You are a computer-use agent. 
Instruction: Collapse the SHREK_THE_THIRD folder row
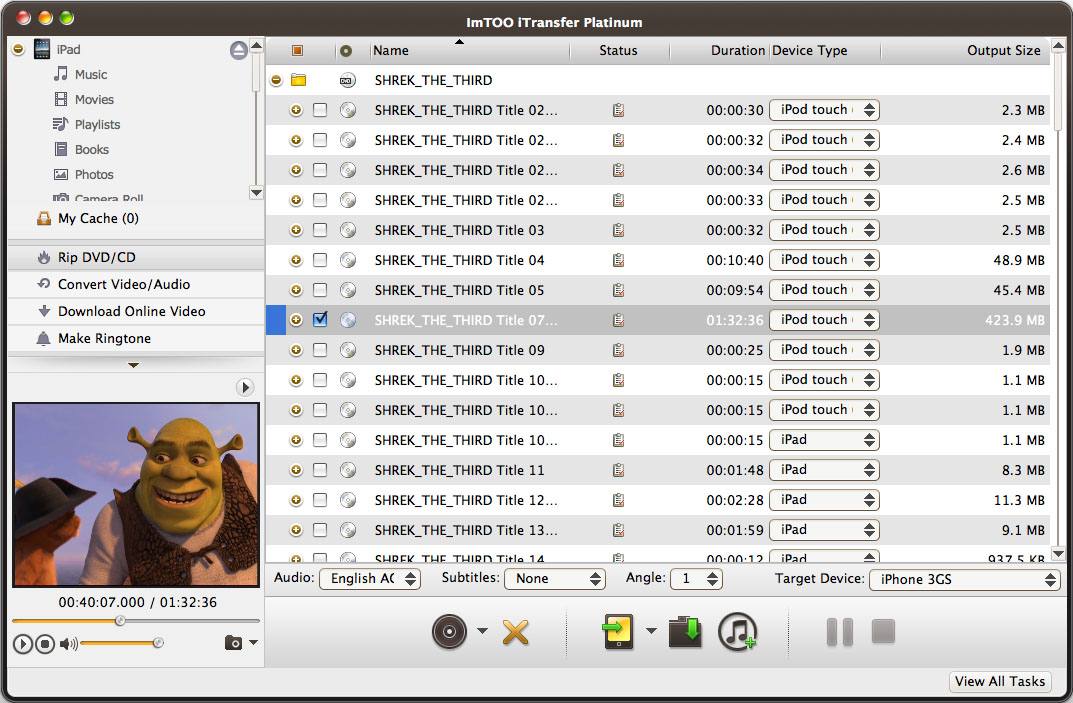click(x=276, y=80)
